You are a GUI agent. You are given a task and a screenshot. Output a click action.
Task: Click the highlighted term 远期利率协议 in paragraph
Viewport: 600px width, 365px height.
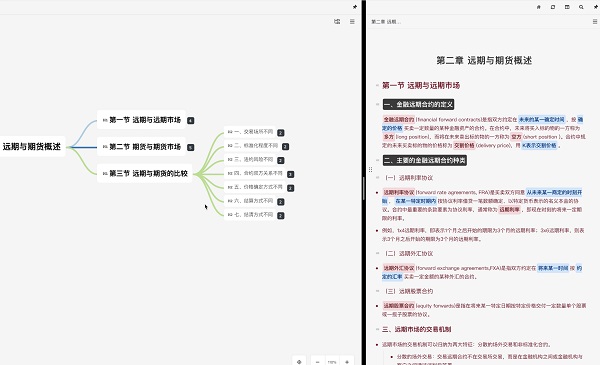click(x=399, y=192)
